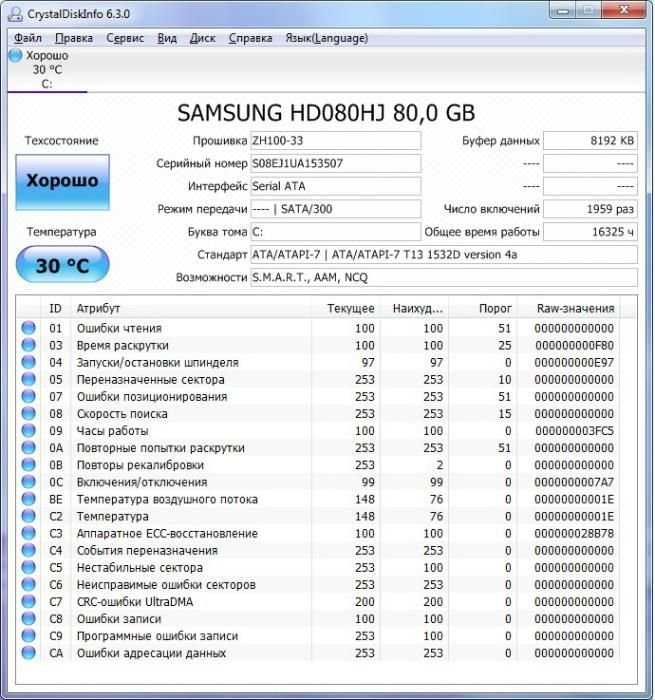Click raw value 0000000007A7
This screenshot has width=655, height=700.
574,483
